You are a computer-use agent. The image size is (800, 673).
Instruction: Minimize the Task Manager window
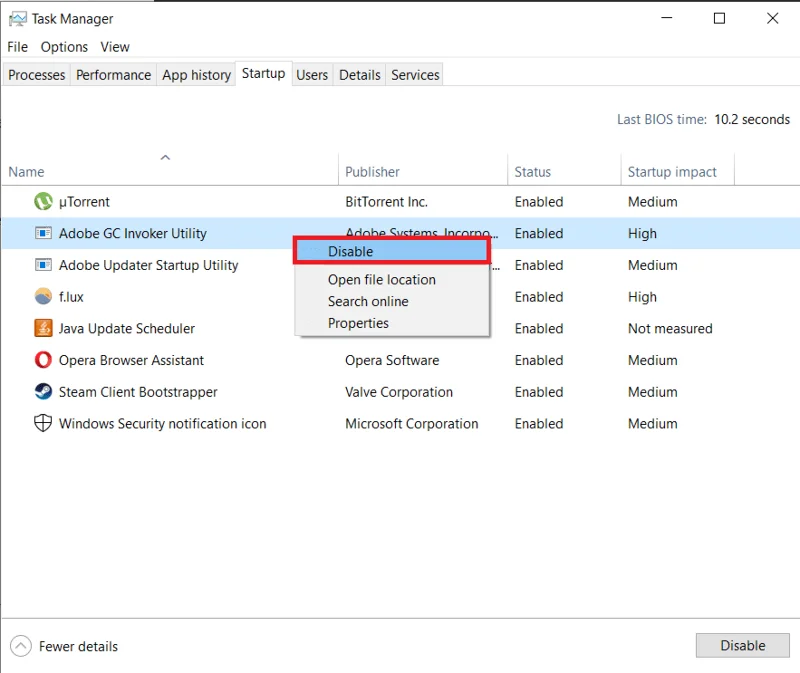666,18
